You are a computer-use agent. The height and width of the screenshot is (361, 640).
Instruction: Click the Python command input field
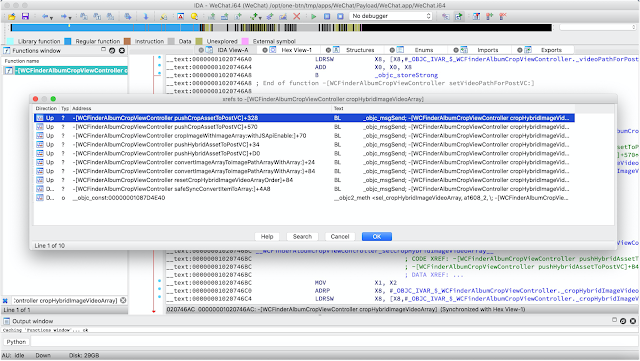[333, 342]
